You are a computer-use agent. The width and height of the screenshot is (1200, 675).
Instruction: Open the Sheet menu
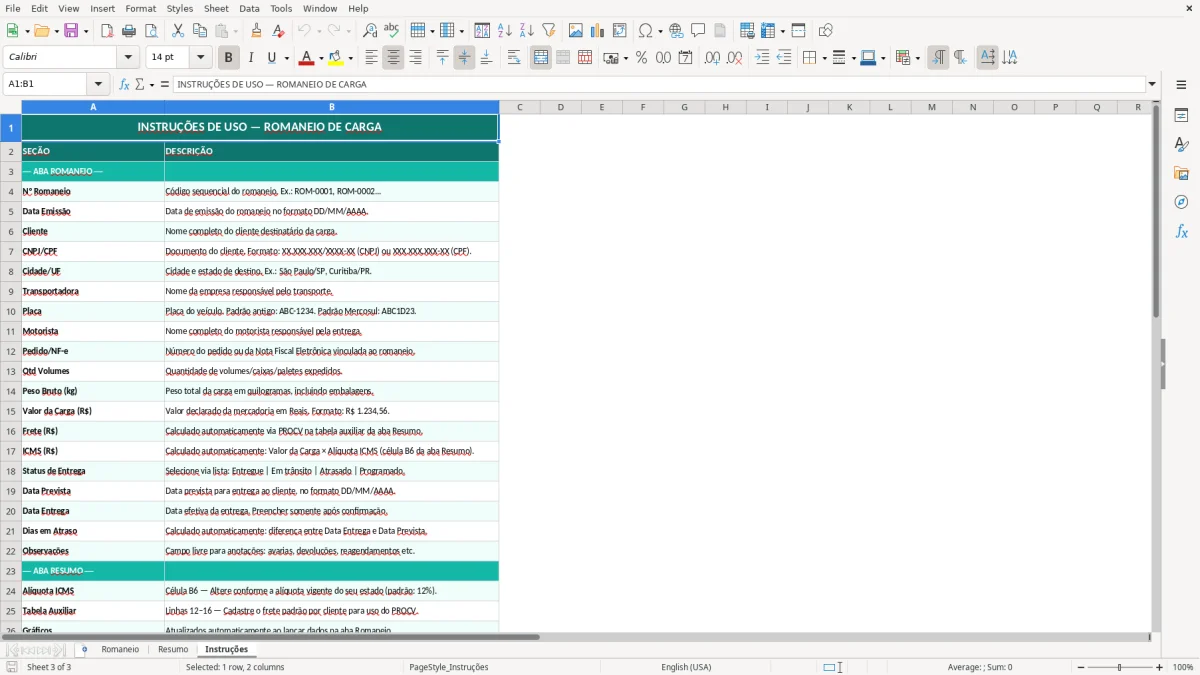point(216,8)
